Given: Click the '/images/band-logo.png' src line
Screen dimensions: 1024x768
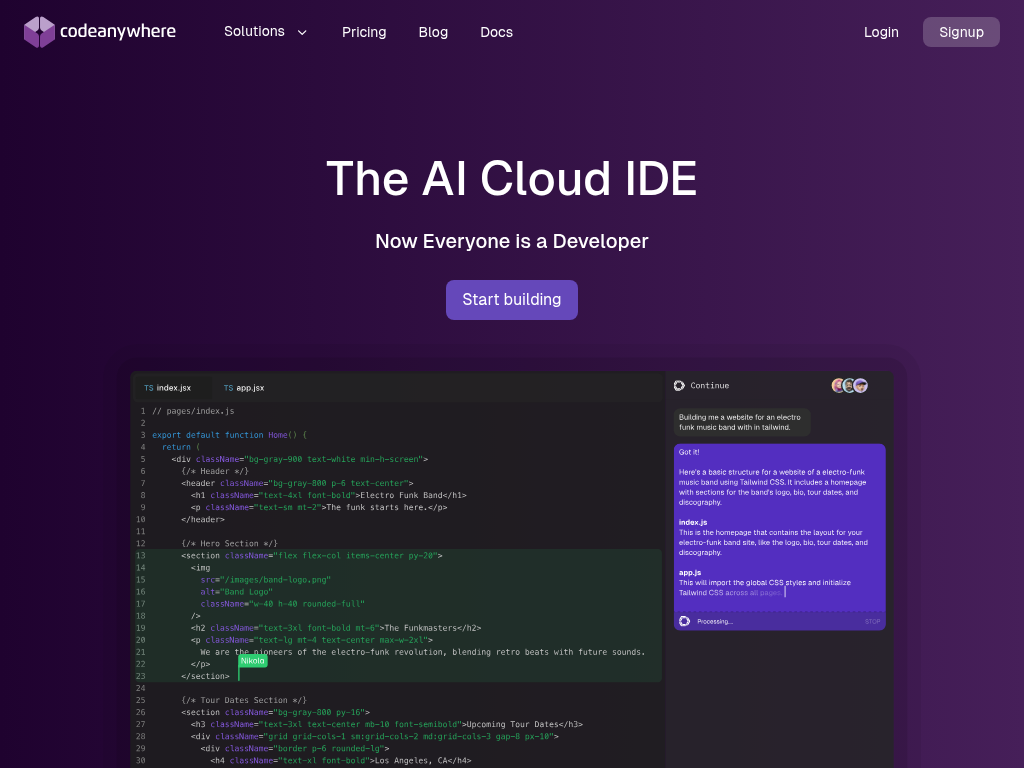Looking at the screenshot, I should (x=265, y=580).
